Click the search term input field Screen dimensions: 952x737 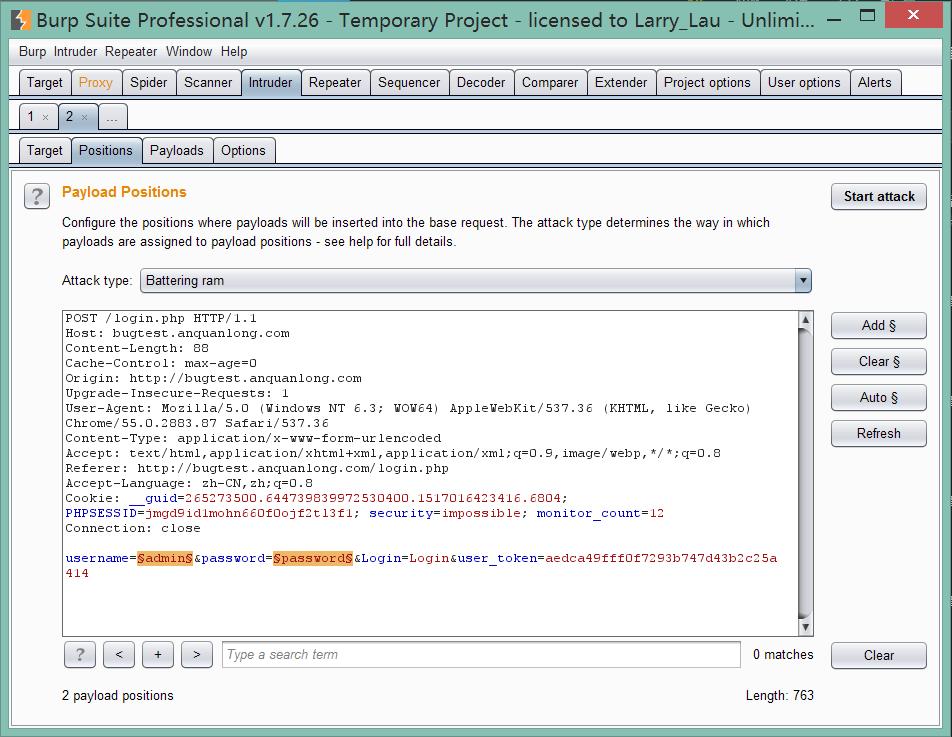coord(480,655)
